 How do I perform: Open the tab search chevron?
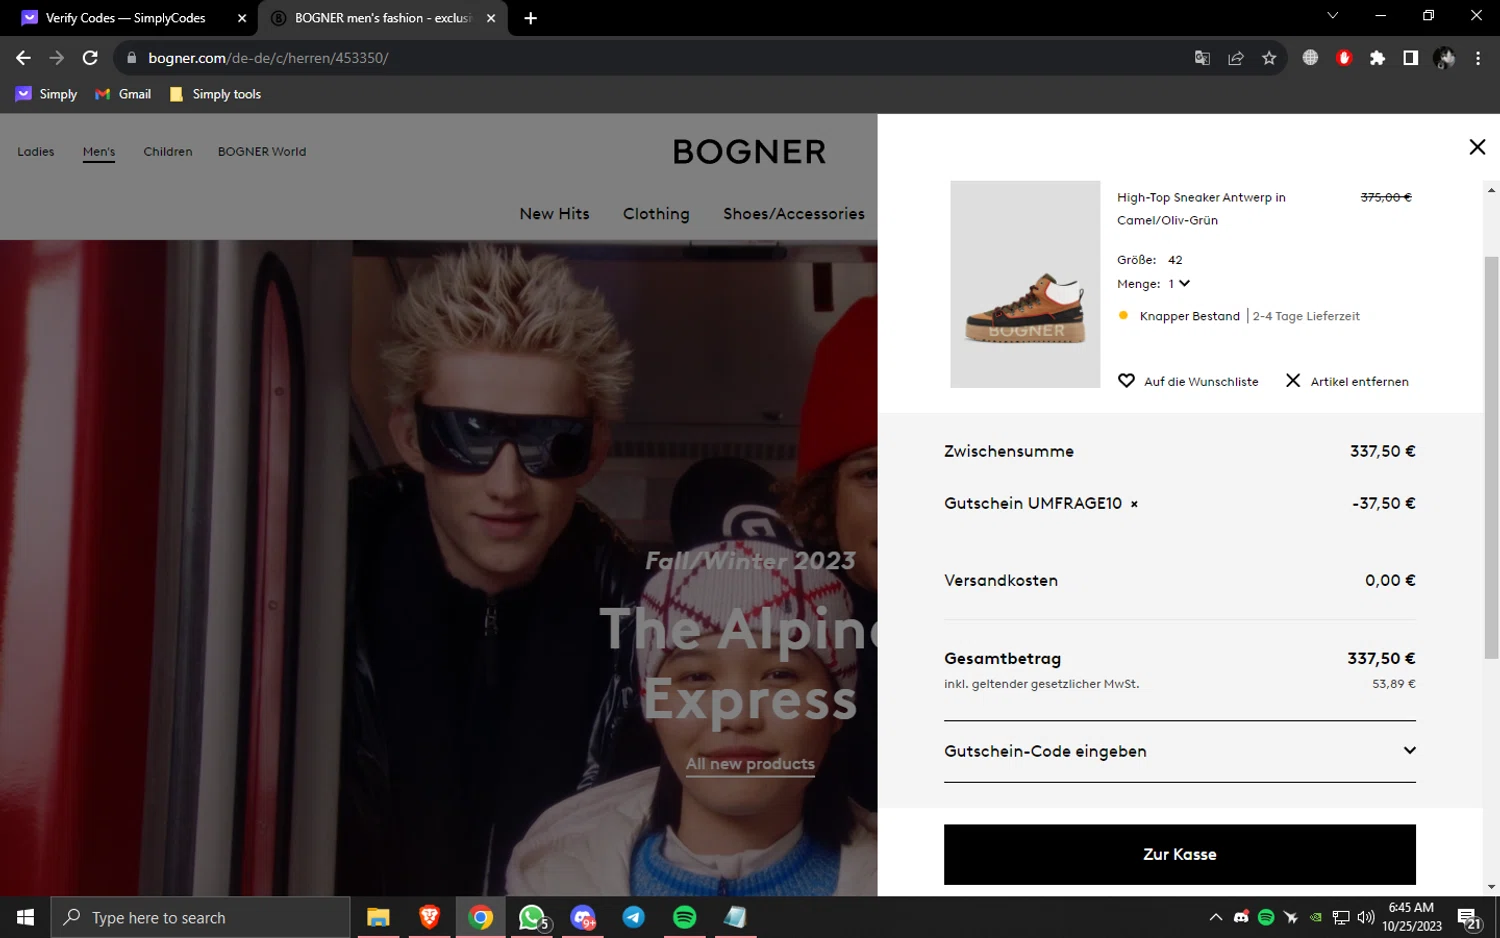1332,16
